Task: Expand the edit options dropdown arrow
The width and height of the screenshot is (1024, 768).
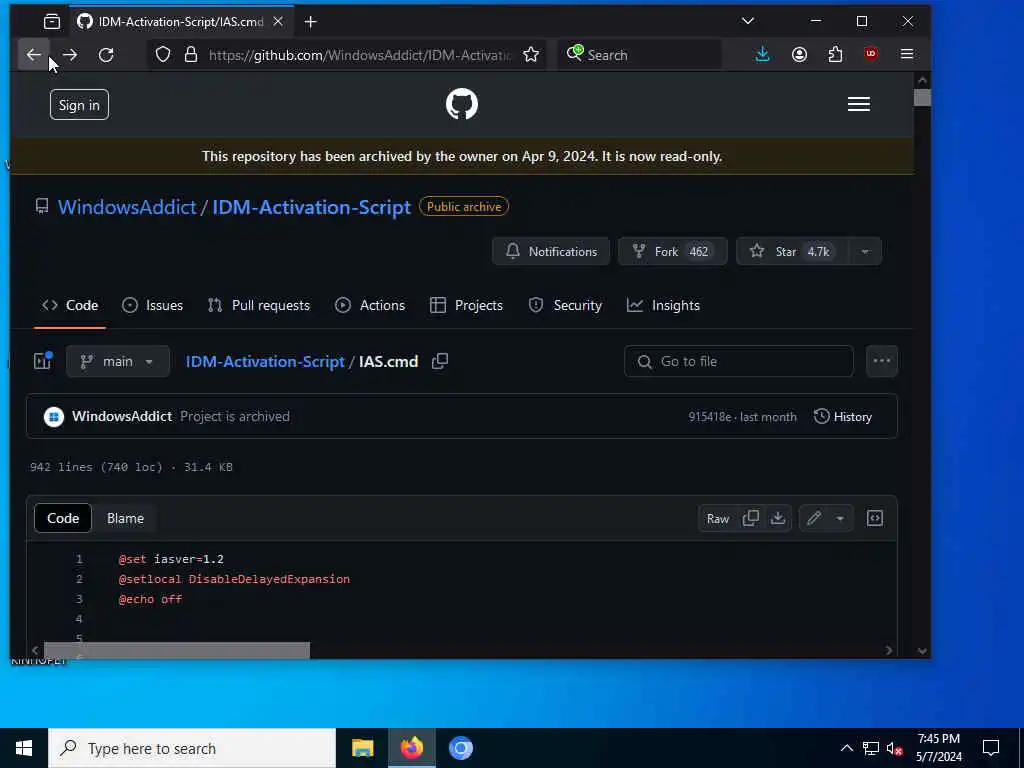Action: (840, 519)
